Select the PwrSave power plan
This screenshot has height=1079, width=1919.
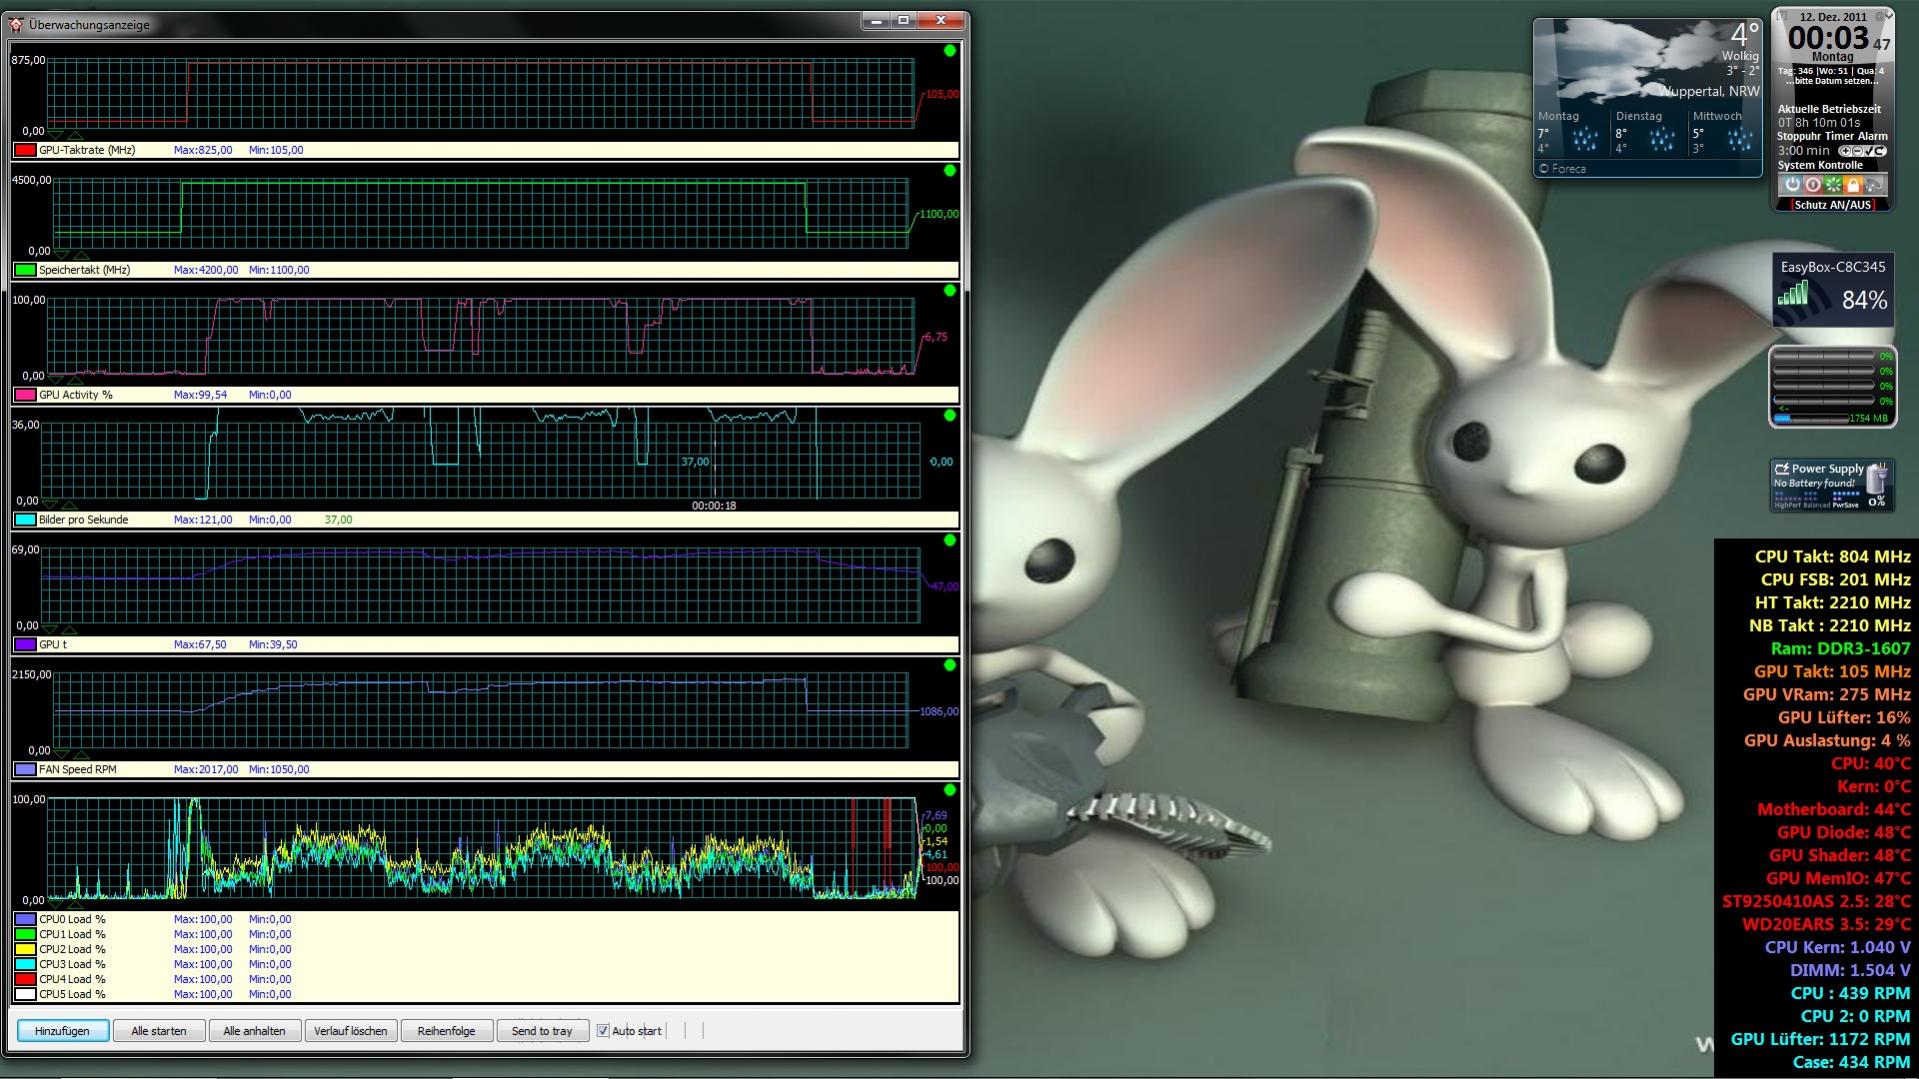point(1846,505)
